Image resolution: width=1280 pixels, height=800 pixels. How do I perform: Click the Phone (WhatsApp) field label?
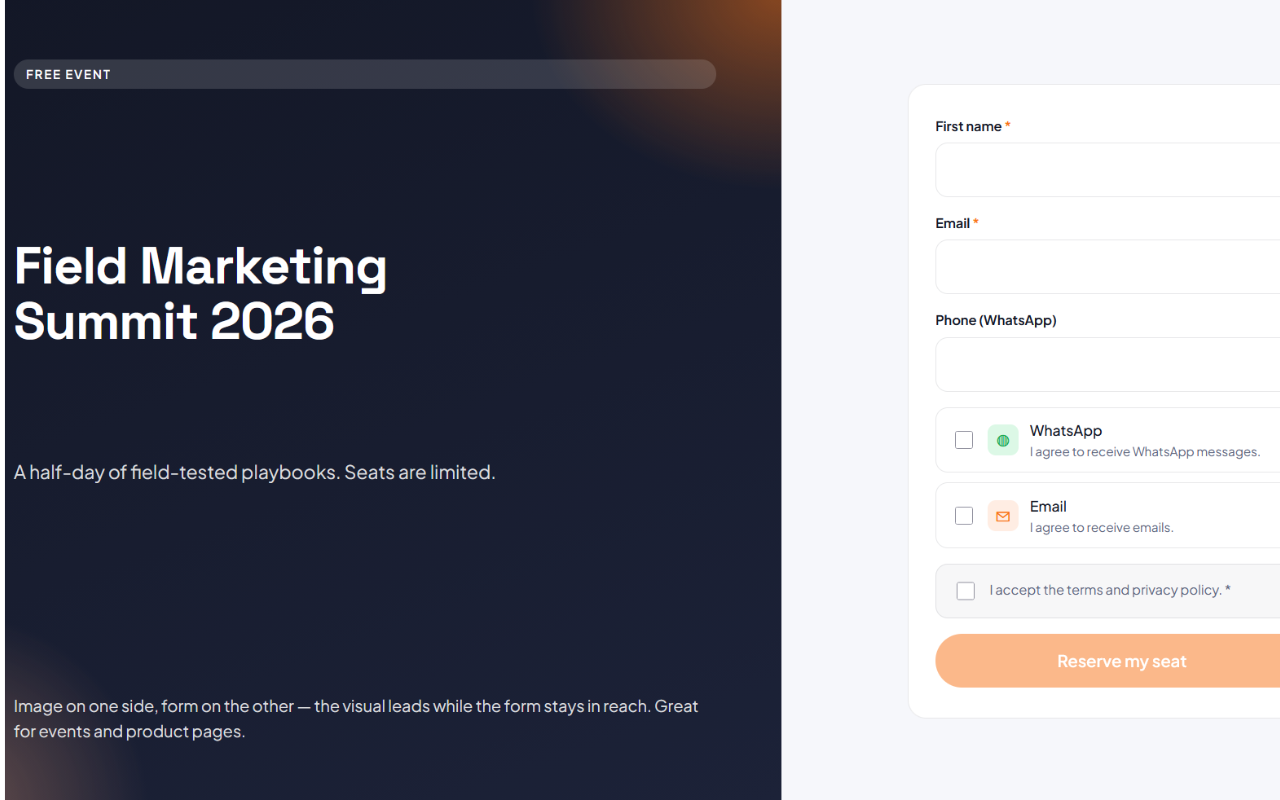[996, 320]
